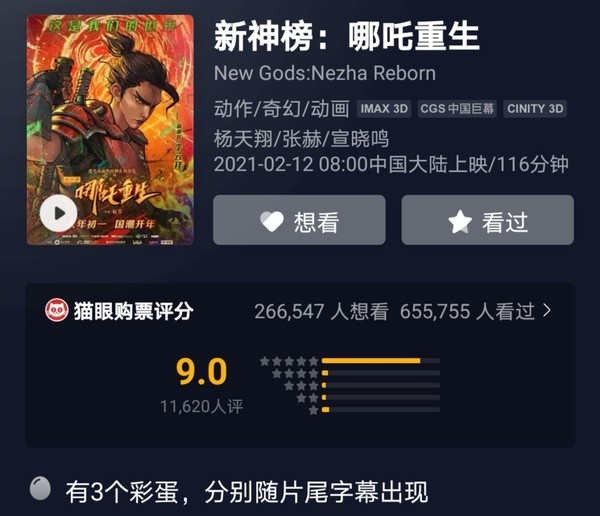Select the CINITY 3D format tag
This screenshot has height=516, width=600.
pos(535,109)
